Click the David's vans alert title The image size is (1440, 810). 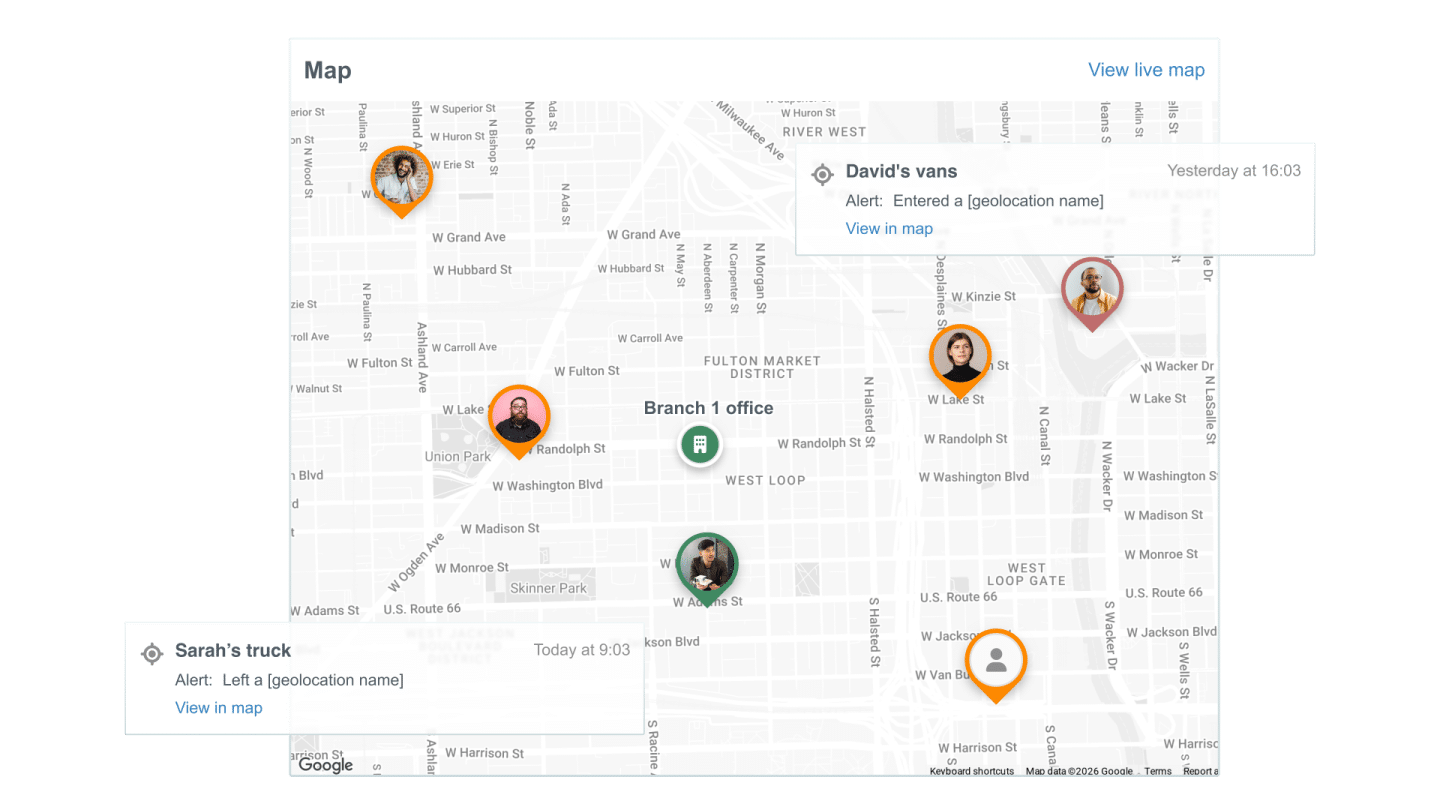pyautogui.click(x=901, y=171)
